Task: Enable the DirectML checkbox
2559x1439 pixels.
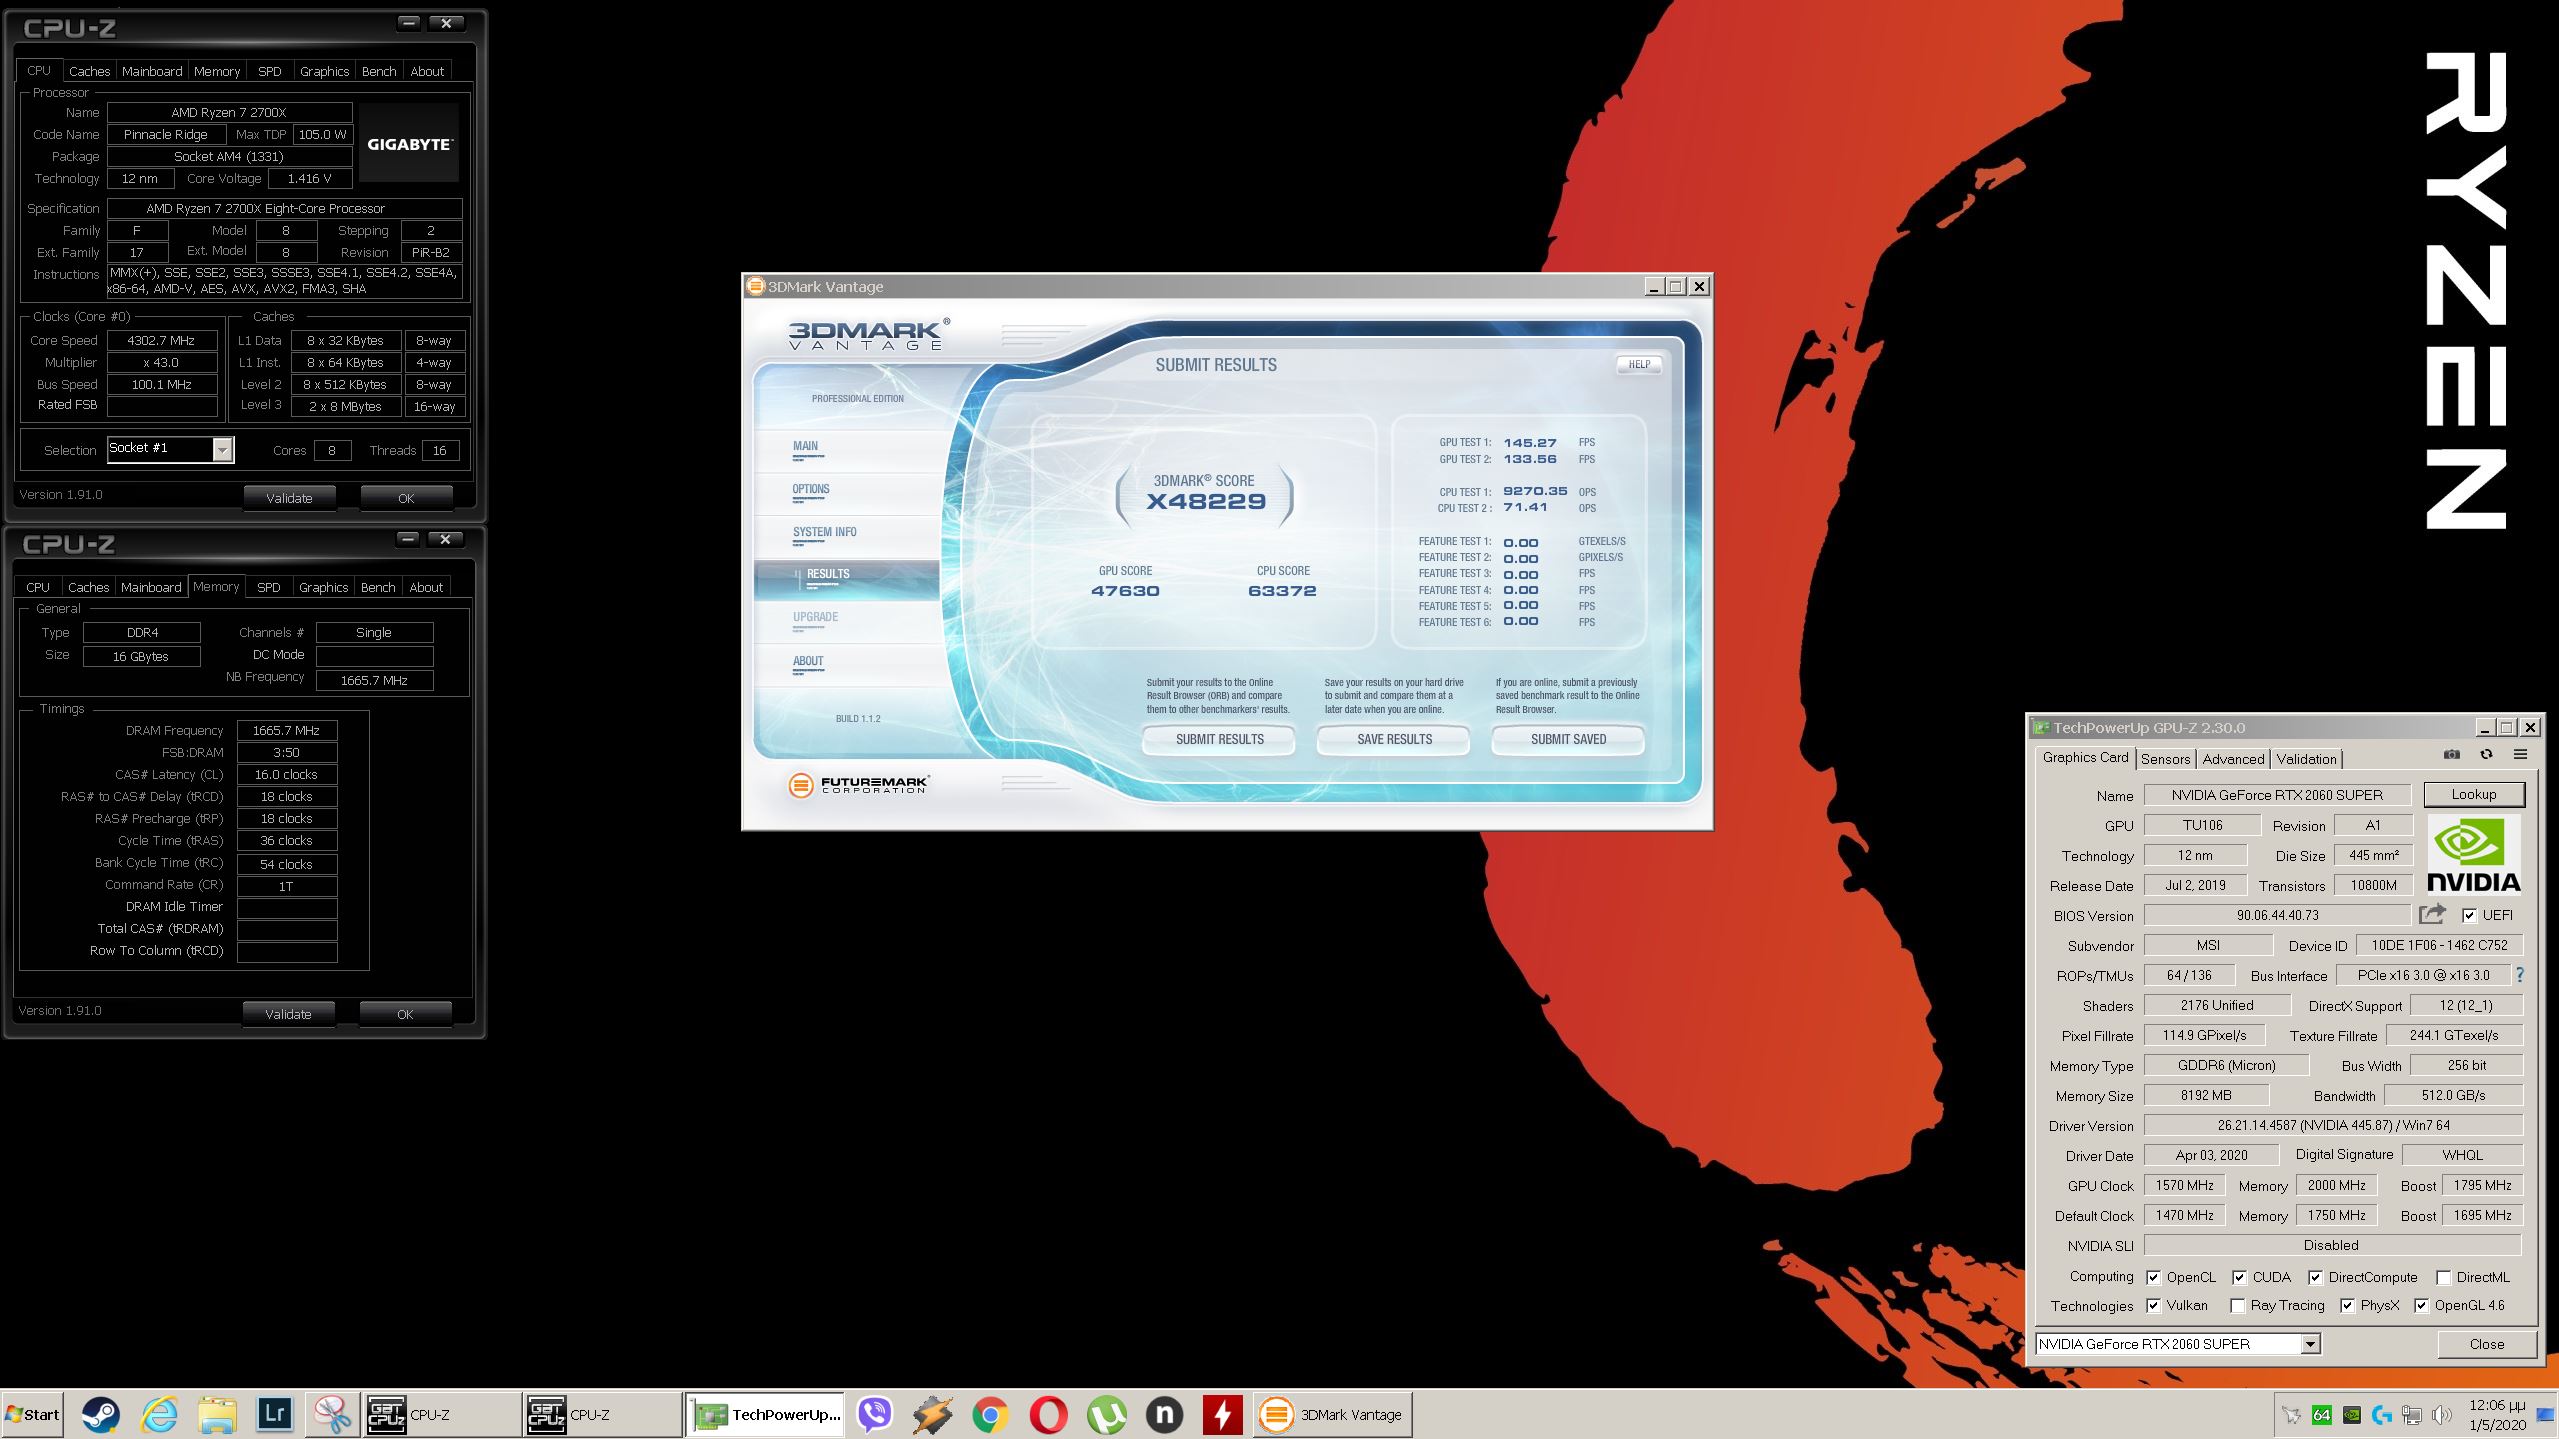Action: pos(2443,1277)
